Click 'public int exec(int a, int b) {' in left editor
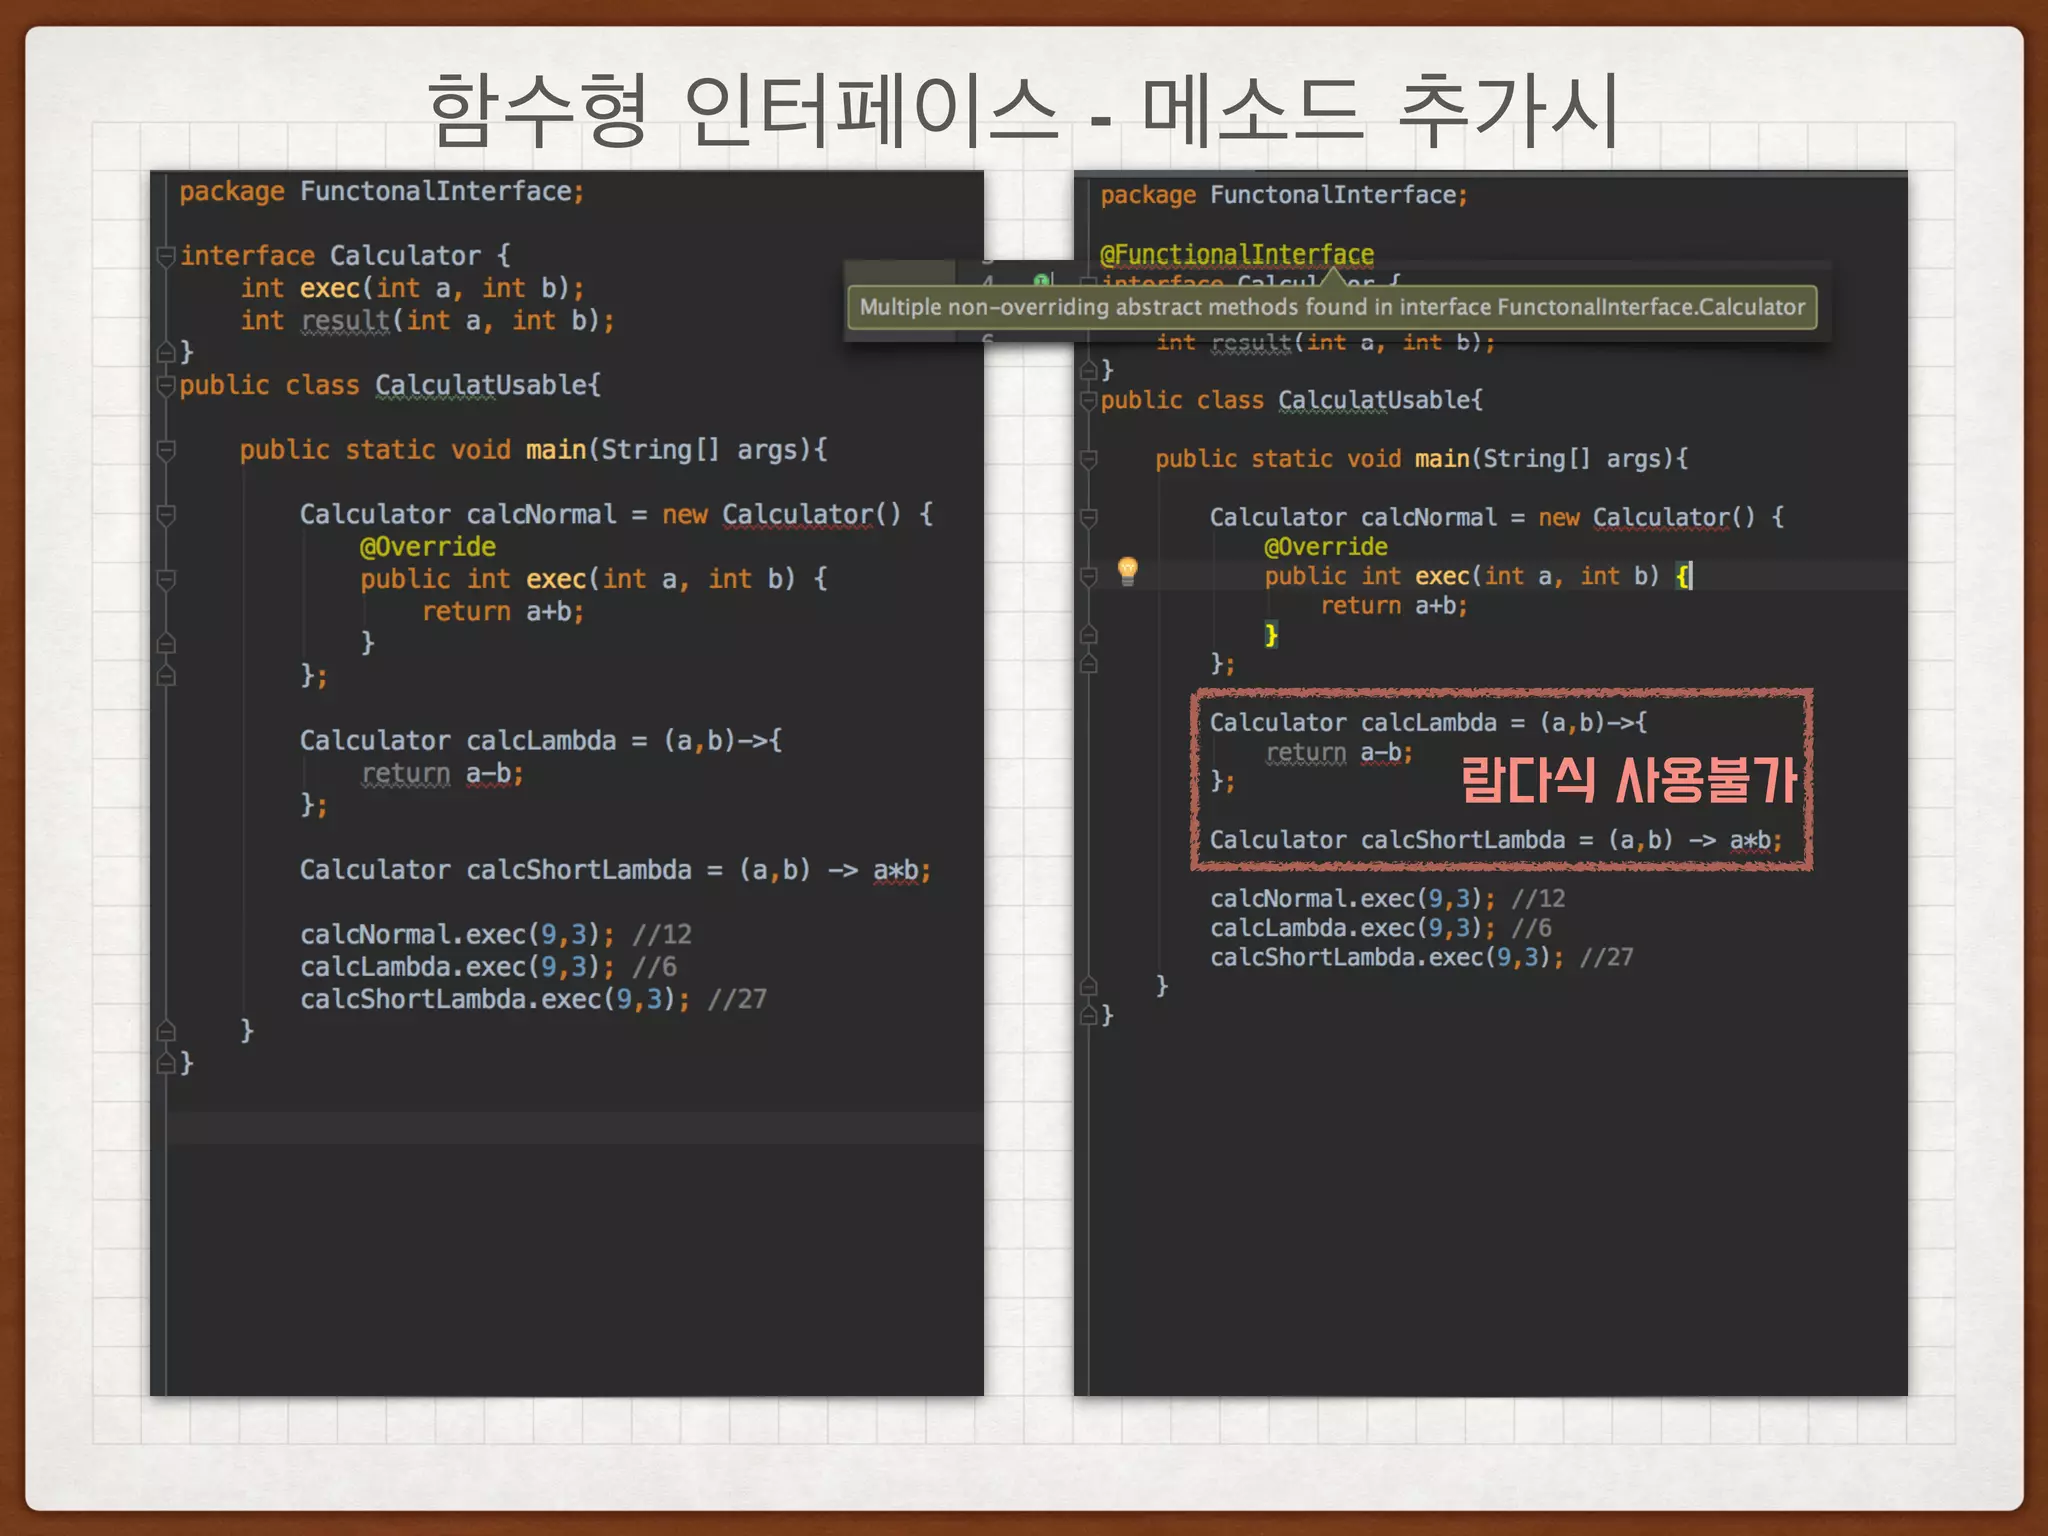The width and height of the screenshot is (2048, 1536). coord(594,579)
